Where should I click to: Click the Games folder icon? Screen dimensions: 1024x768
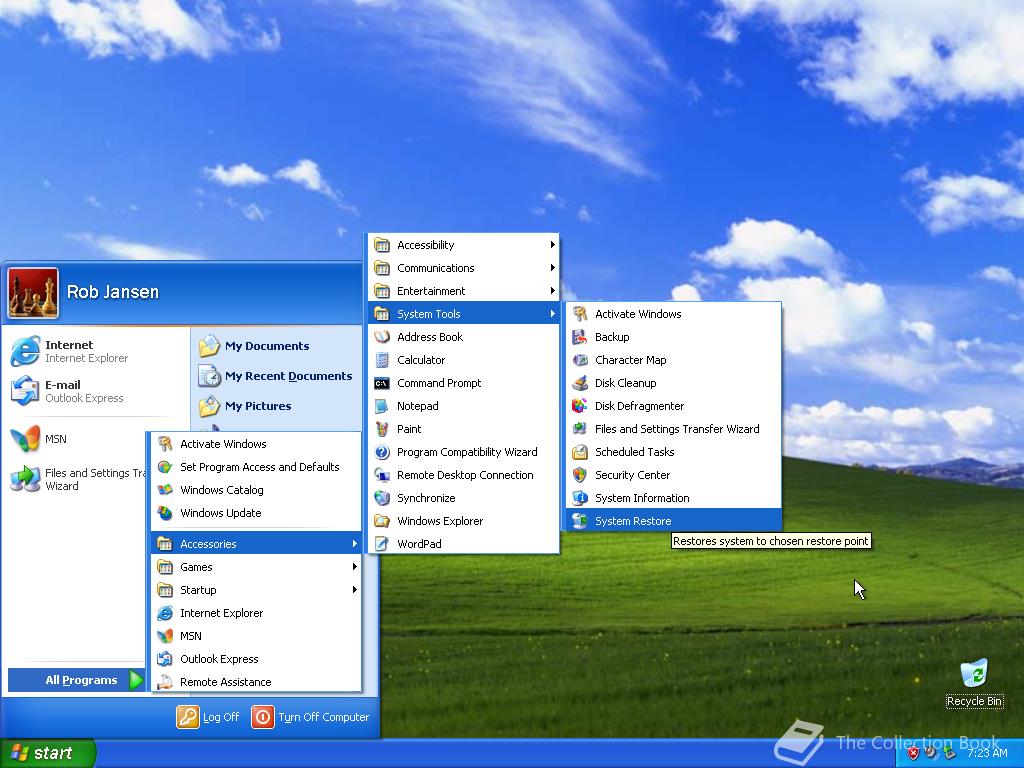pos(165,567)
